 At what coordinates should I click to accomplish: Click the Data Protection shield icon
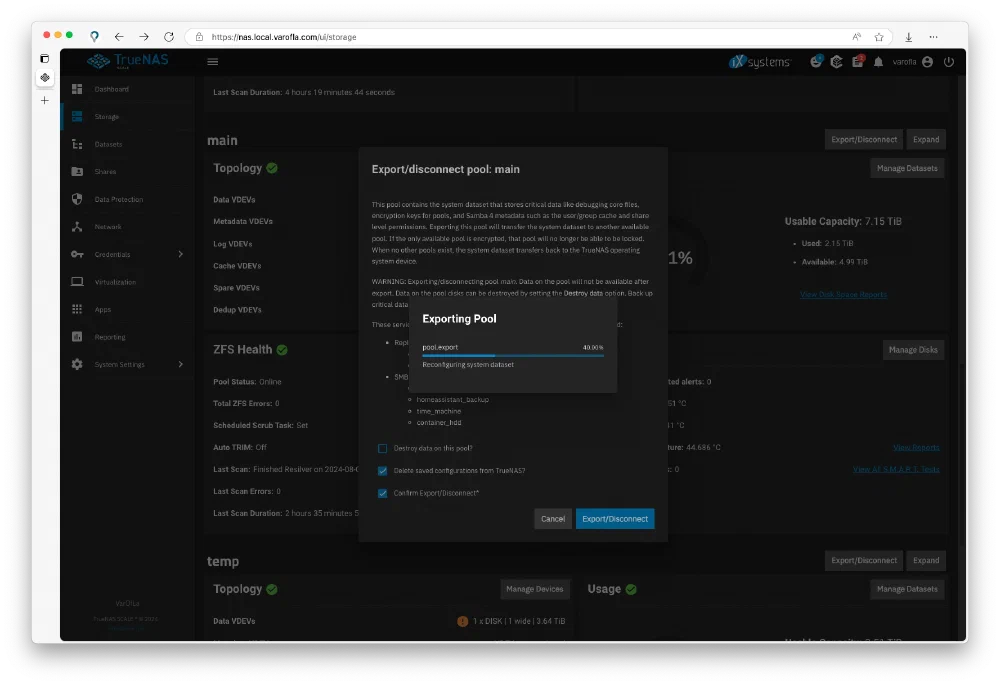click(77, 199)
